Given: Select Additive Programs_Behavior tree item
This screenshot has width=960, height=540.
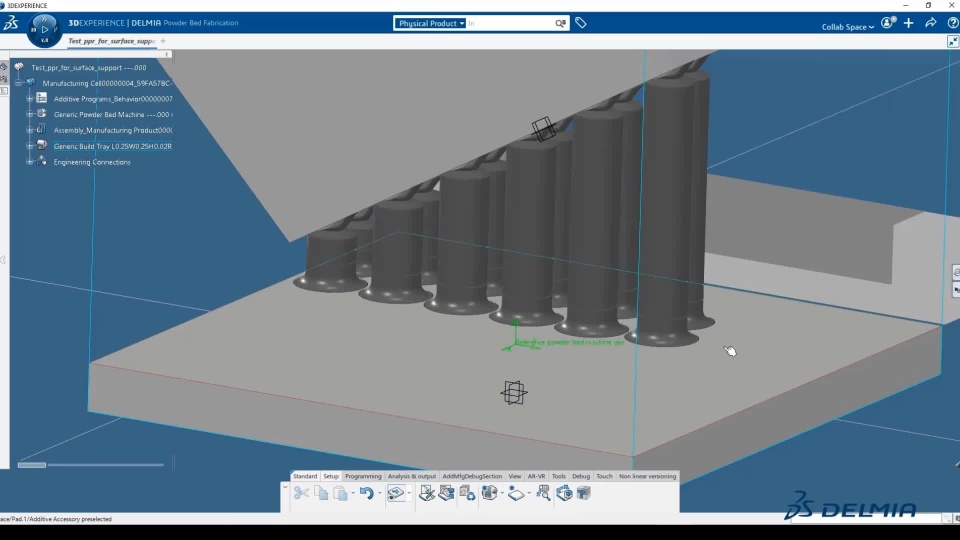Looking at the screenshot, I should (x=113, y=99).
